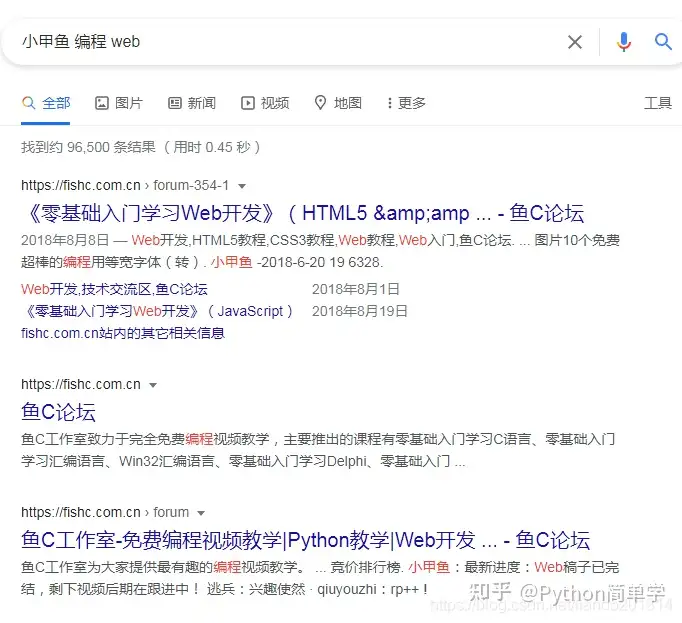Expand arrow next to forum-354-1 URL

pyautogui.click(x=242, y=186)
